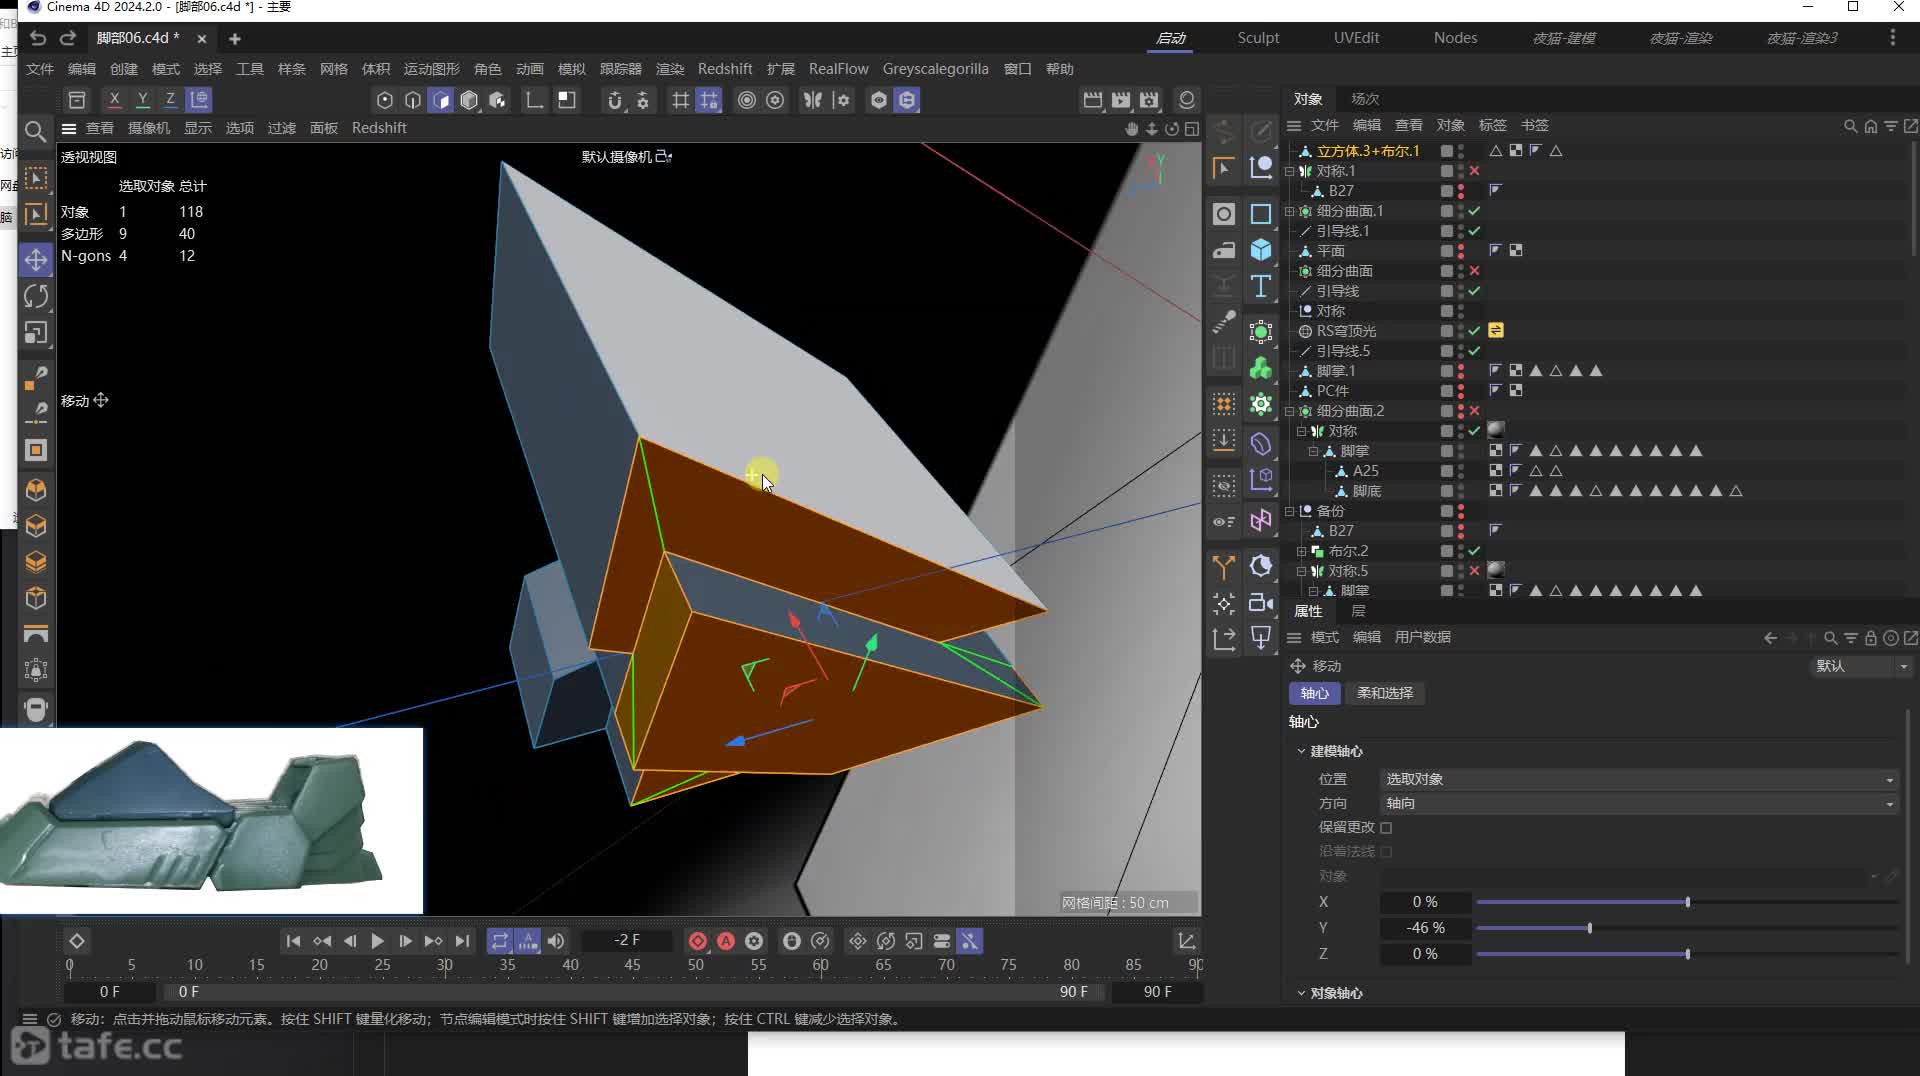Image resolution: width=1920 pixels, height=1076 pixels.
Task: Toggle loop playback mode icon
Action: [x=500, y=941]
